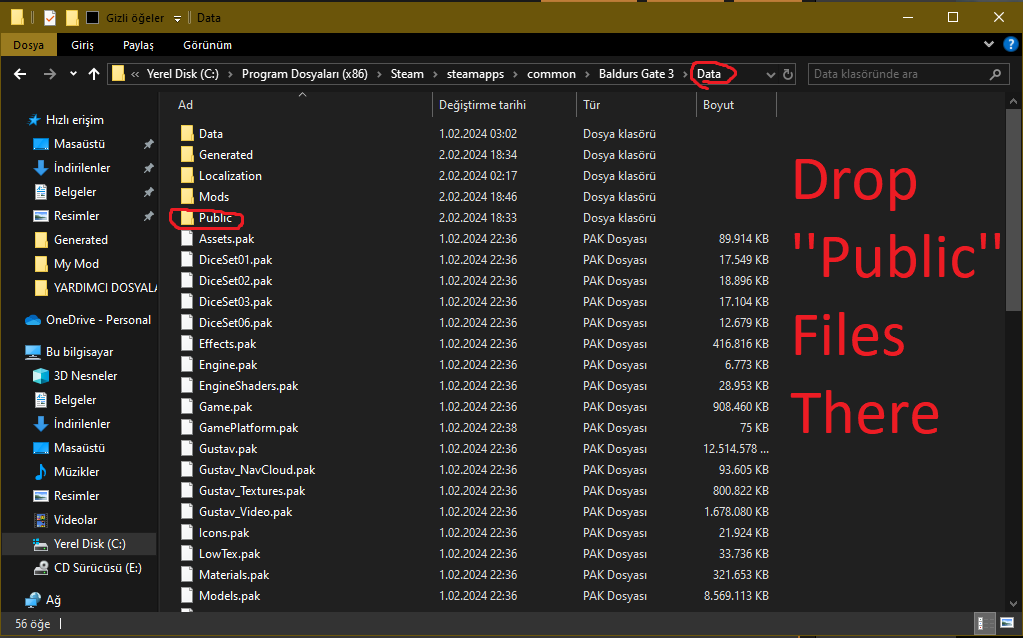The height and width of the screenshot is (638, 1023).
Task: Select the Data folder icon in list
Action: 187,134
